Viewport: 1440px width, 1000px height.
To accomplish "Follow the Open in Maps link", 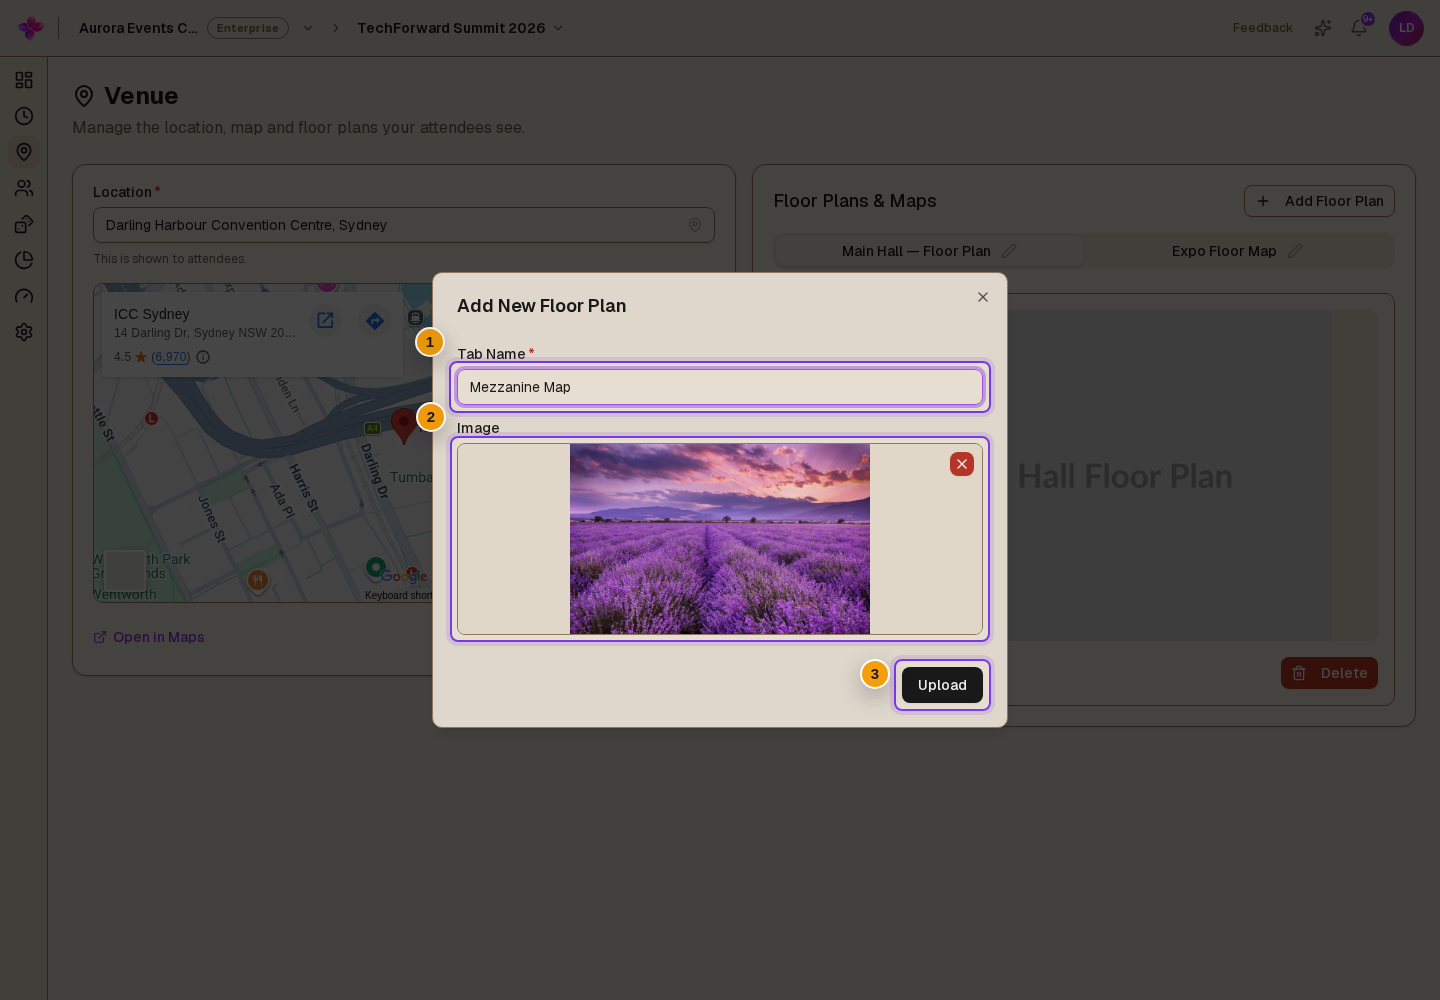I will pos(149,637).
